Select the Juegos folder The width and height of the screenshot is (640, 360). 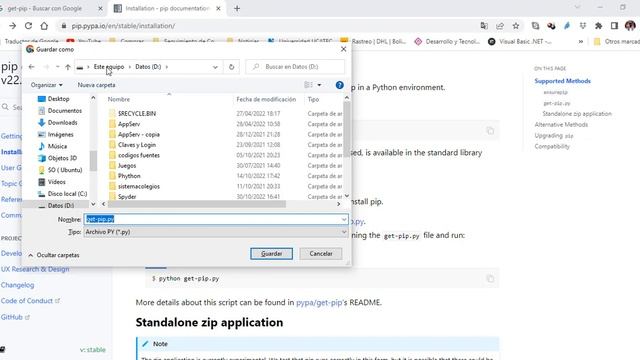[x=127, y=166]
